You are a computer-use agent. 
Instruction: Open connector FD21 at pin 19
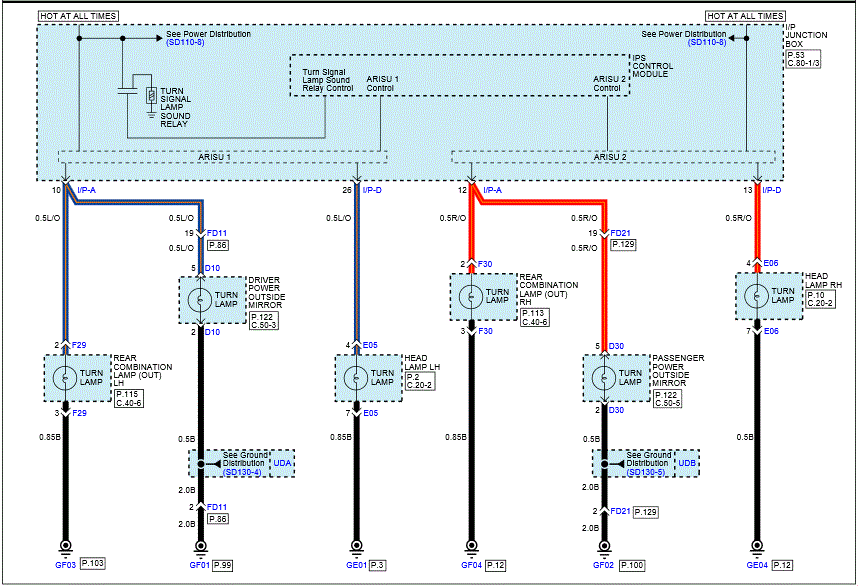click(x=621, y=233)
